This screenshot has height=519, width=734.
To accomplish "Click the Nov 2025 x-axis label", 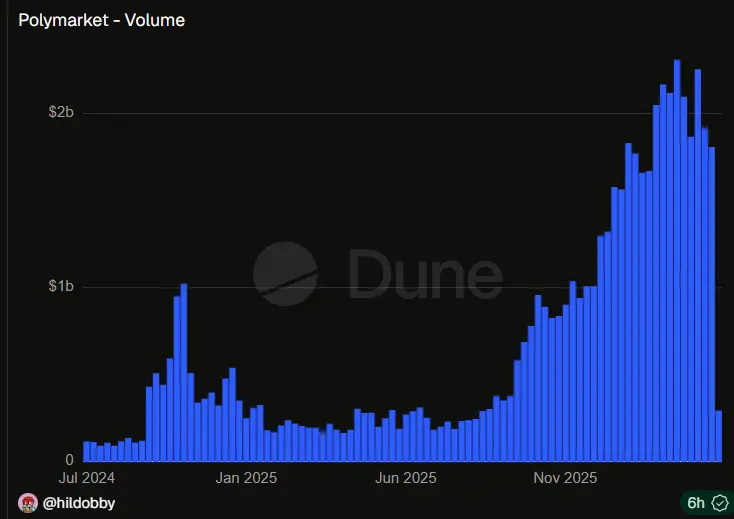I will click(x=565, y=478).
